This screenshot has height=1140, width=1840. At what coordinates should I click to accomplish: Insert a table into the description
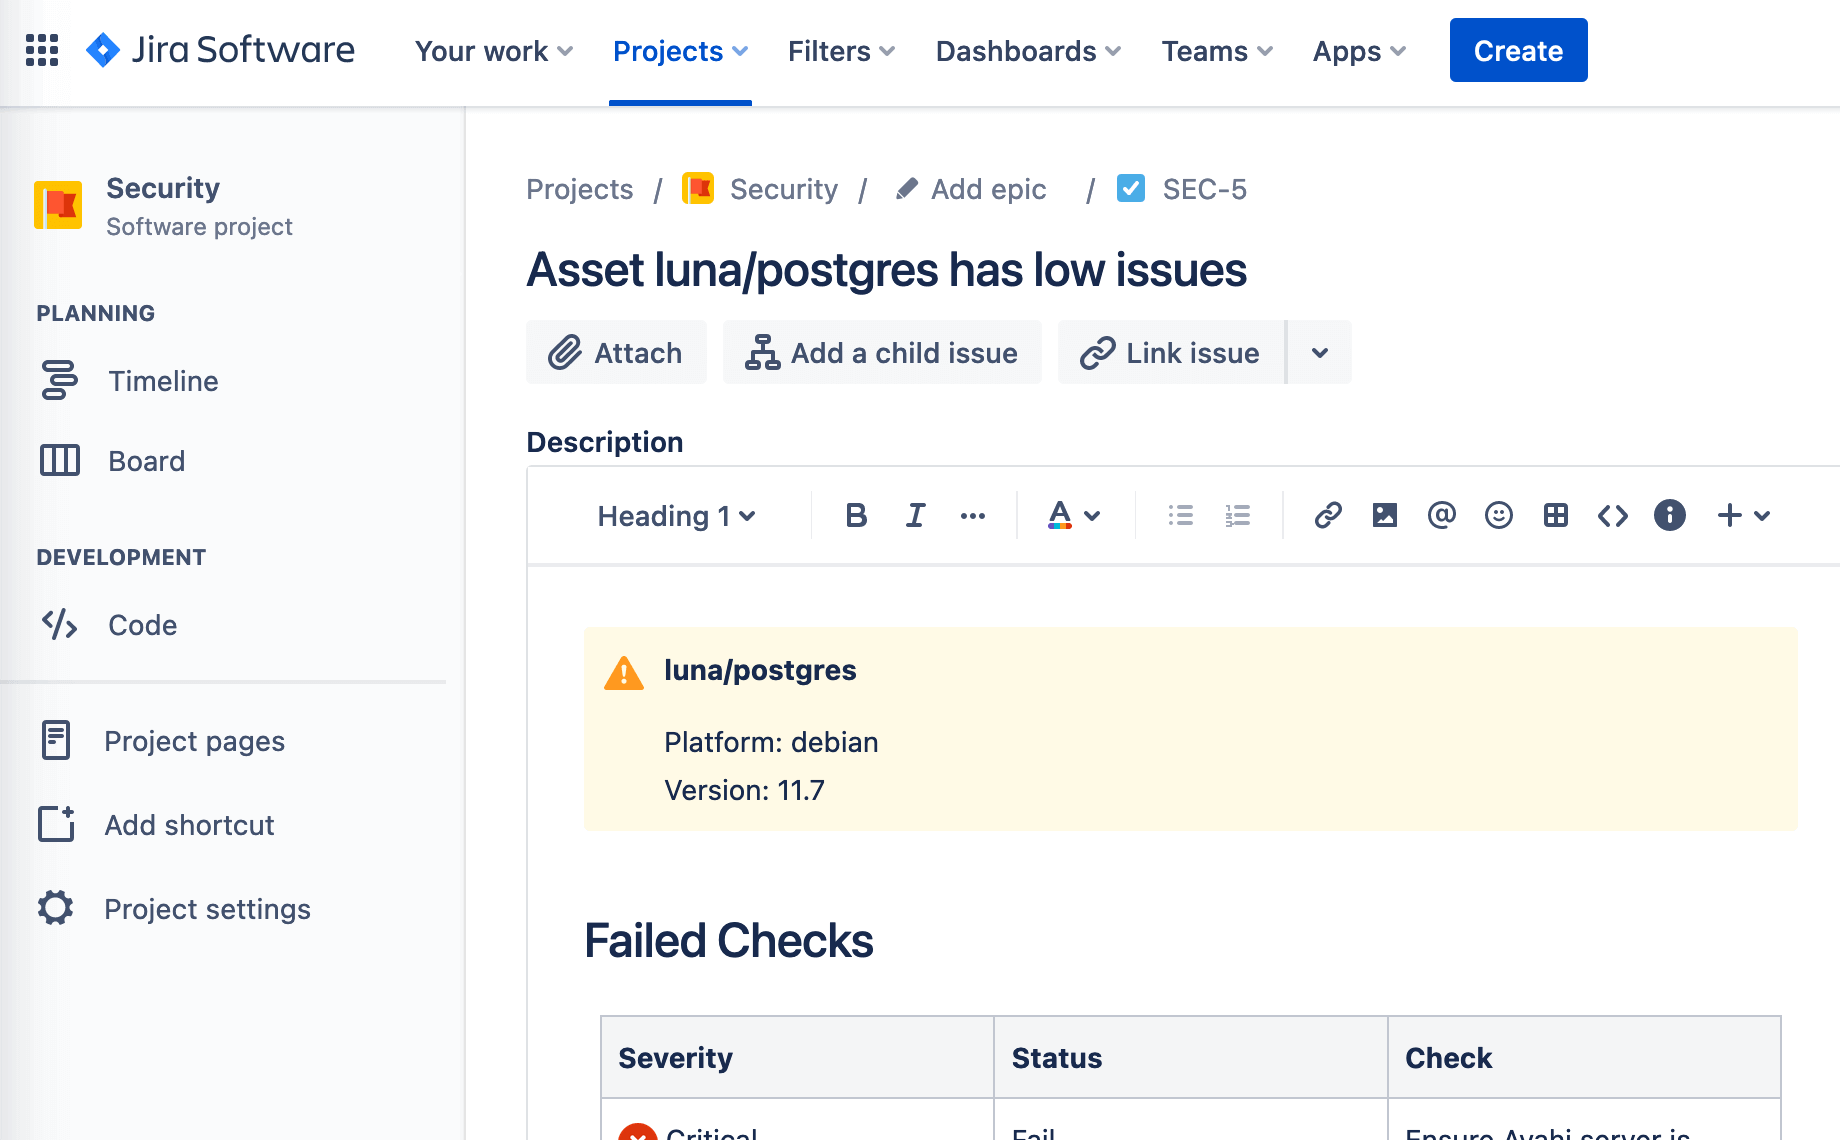pos(1555,515)
